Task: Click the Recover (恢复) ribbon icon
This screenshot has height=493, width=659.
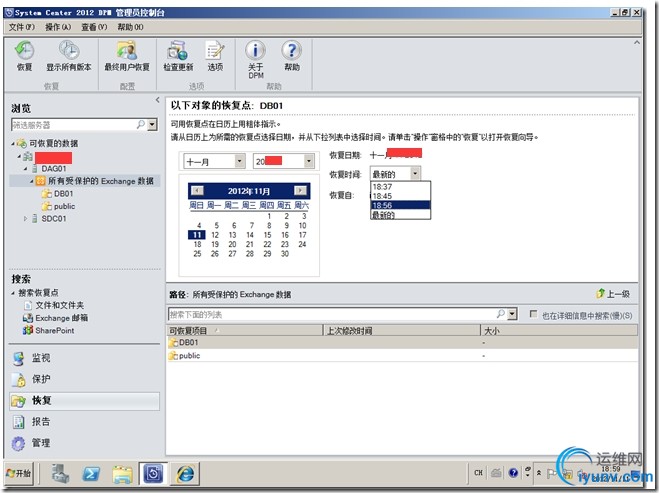Action: pyautogui.click(x=24, y=55)
